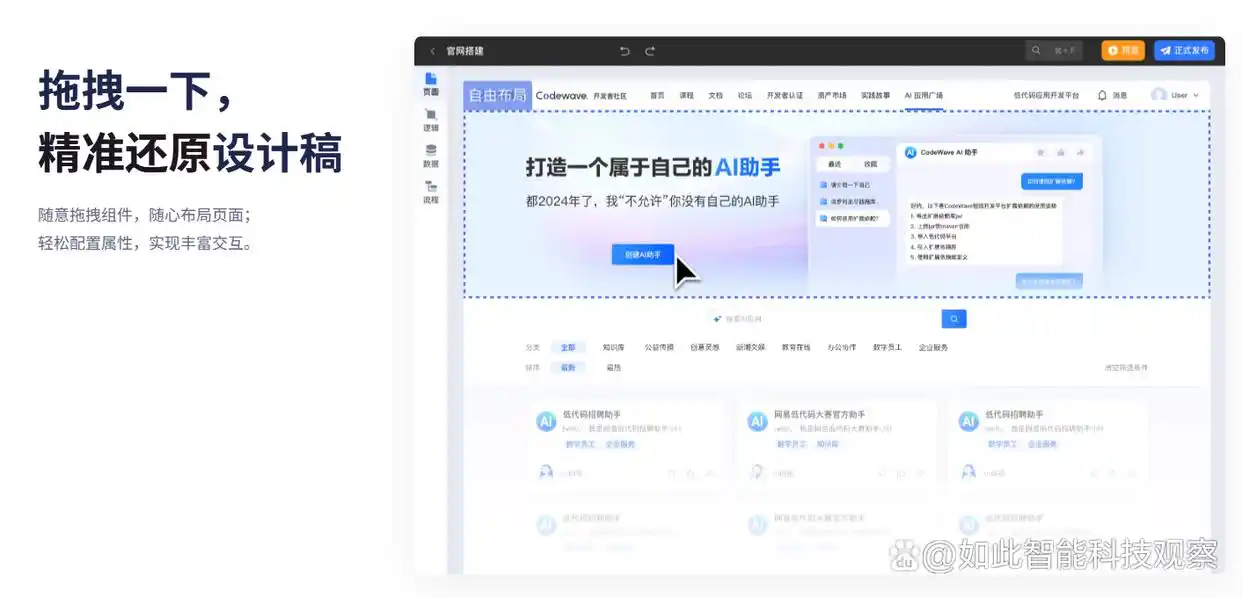
Task: Choose the 办公协作 category
Action: point(841,347)
